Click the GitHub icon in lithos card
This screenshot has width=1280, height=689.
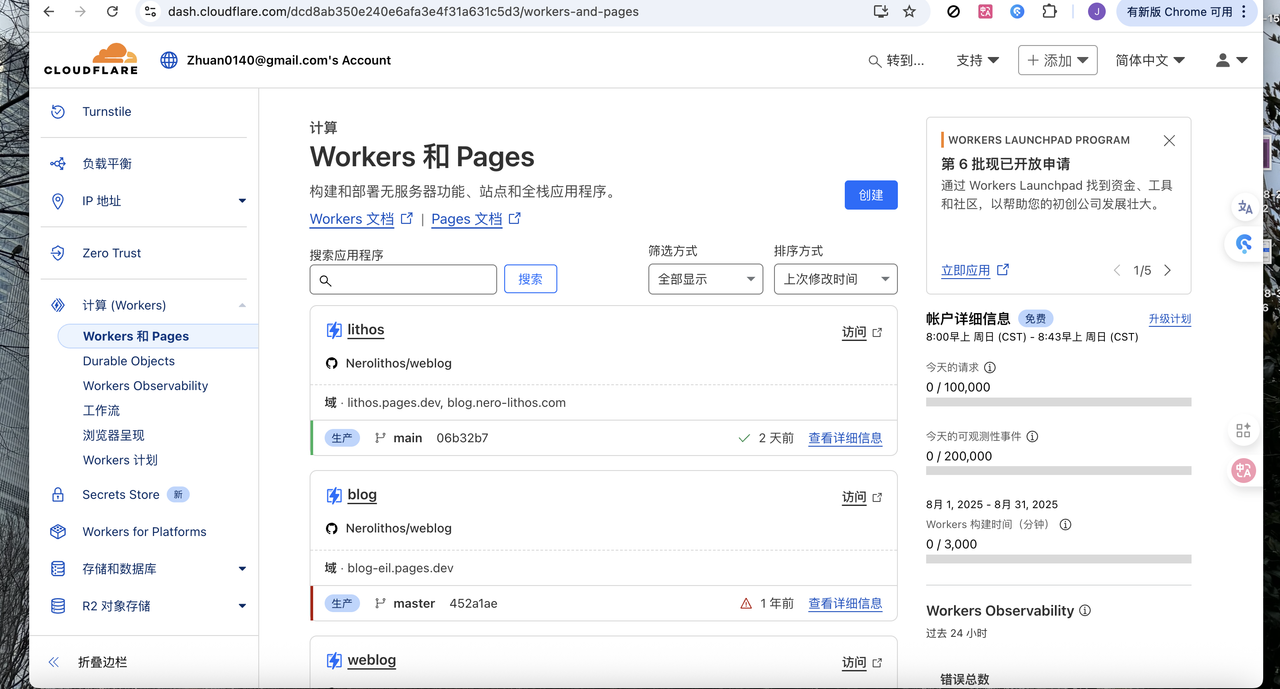tap(332, 363)
